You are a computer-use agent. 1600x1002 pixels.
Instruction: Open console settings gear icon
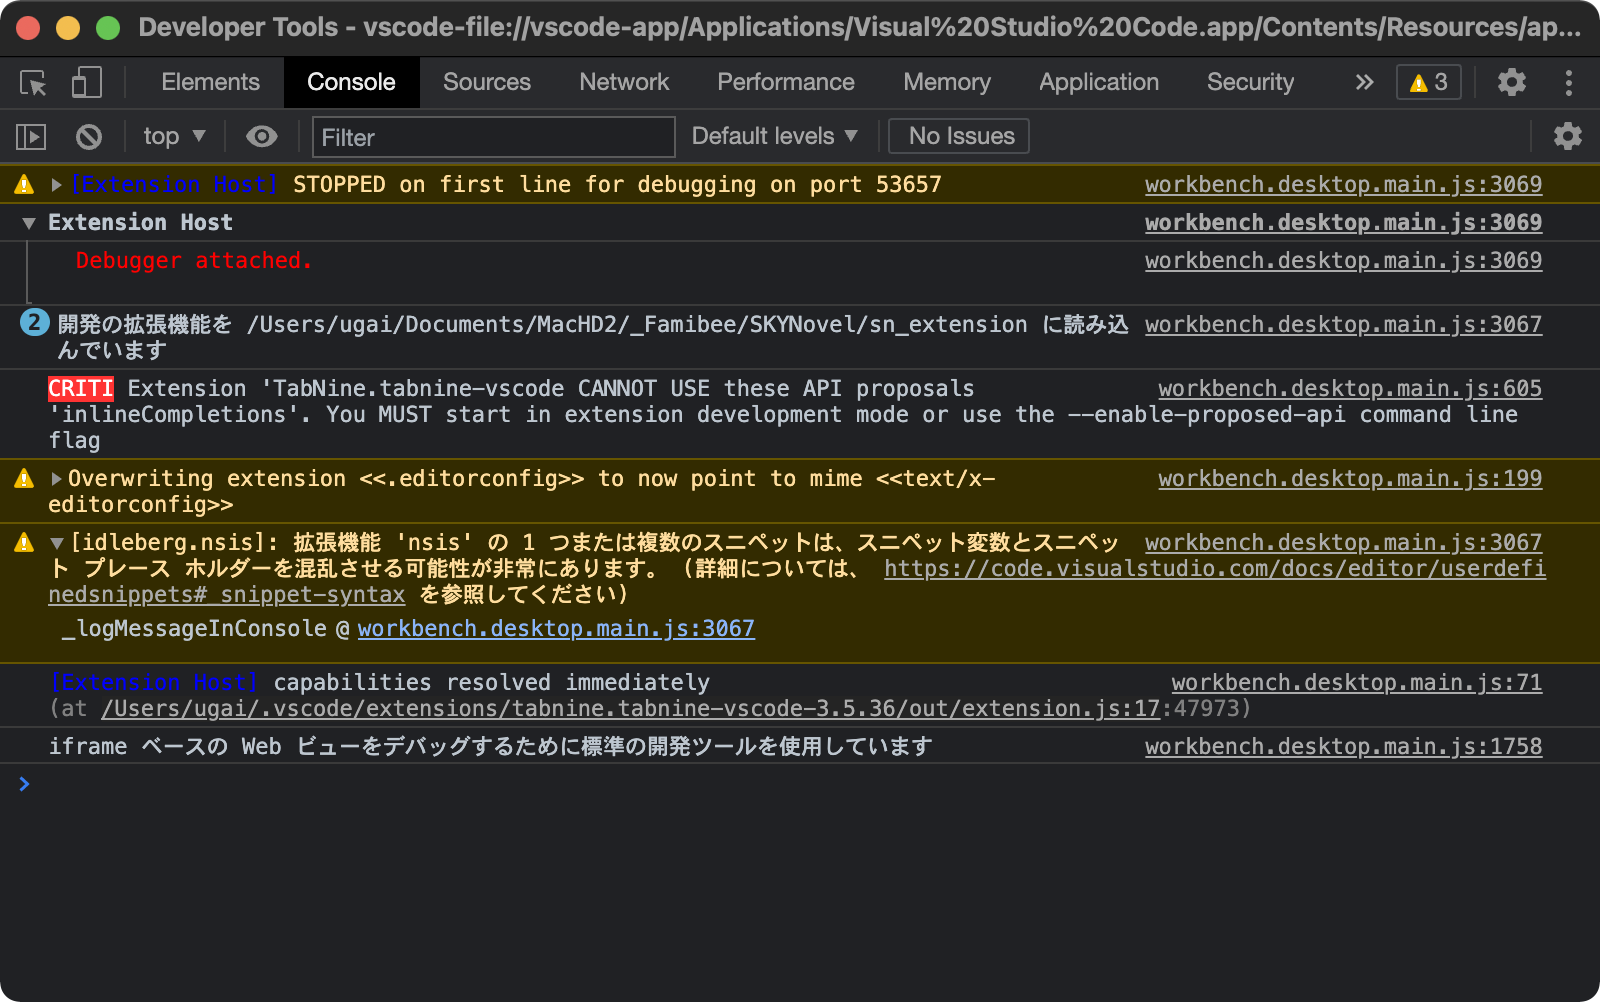pos(1568,136)
